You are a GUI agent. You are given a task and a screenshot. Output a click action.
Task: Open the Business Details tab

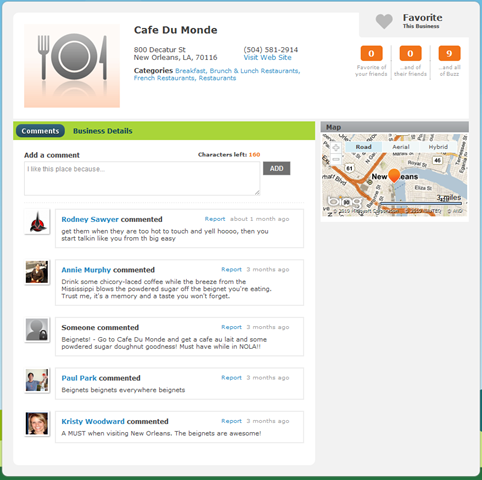(103, 131)
